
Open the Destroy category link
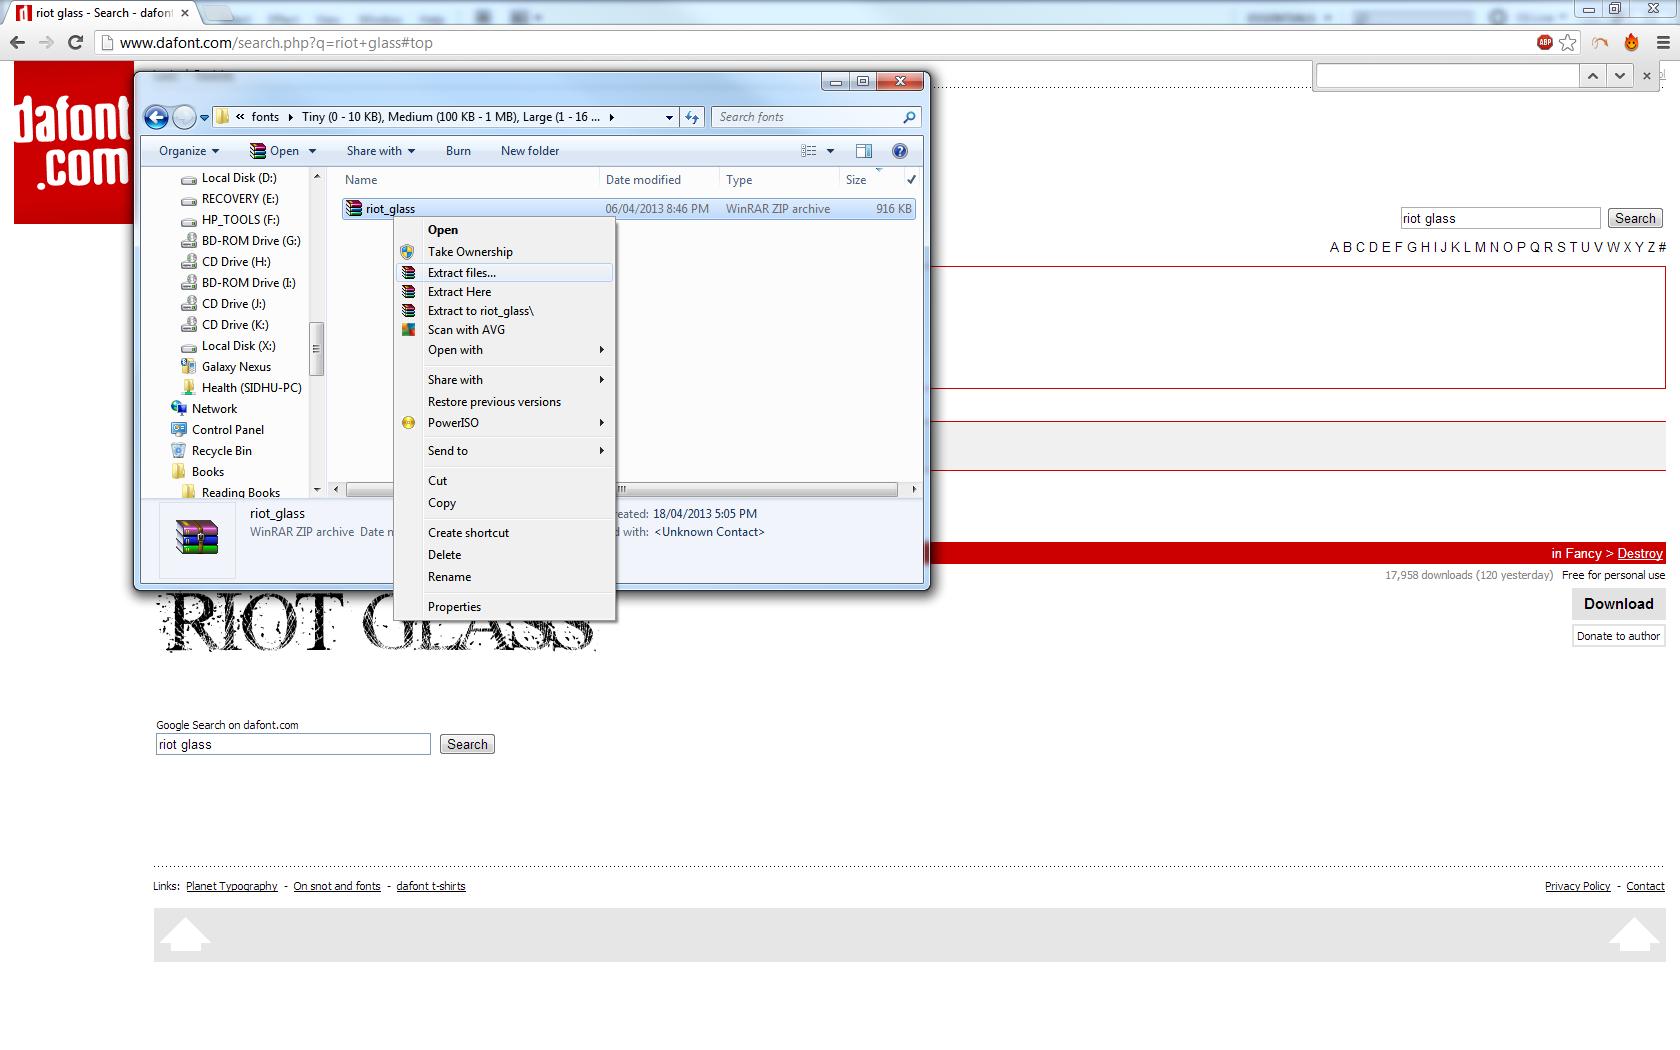tap(1640, 554)
